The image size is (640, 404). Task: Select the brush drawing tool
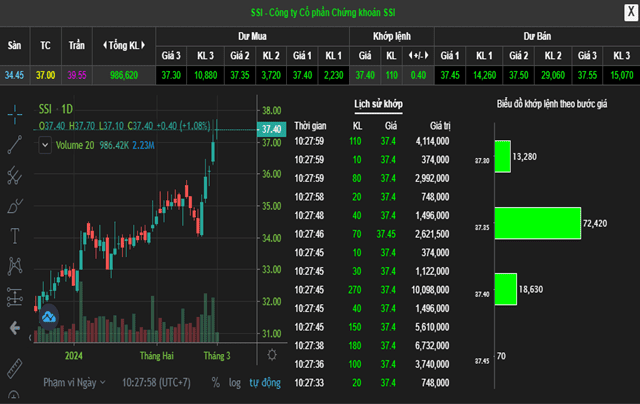(15, 206)
